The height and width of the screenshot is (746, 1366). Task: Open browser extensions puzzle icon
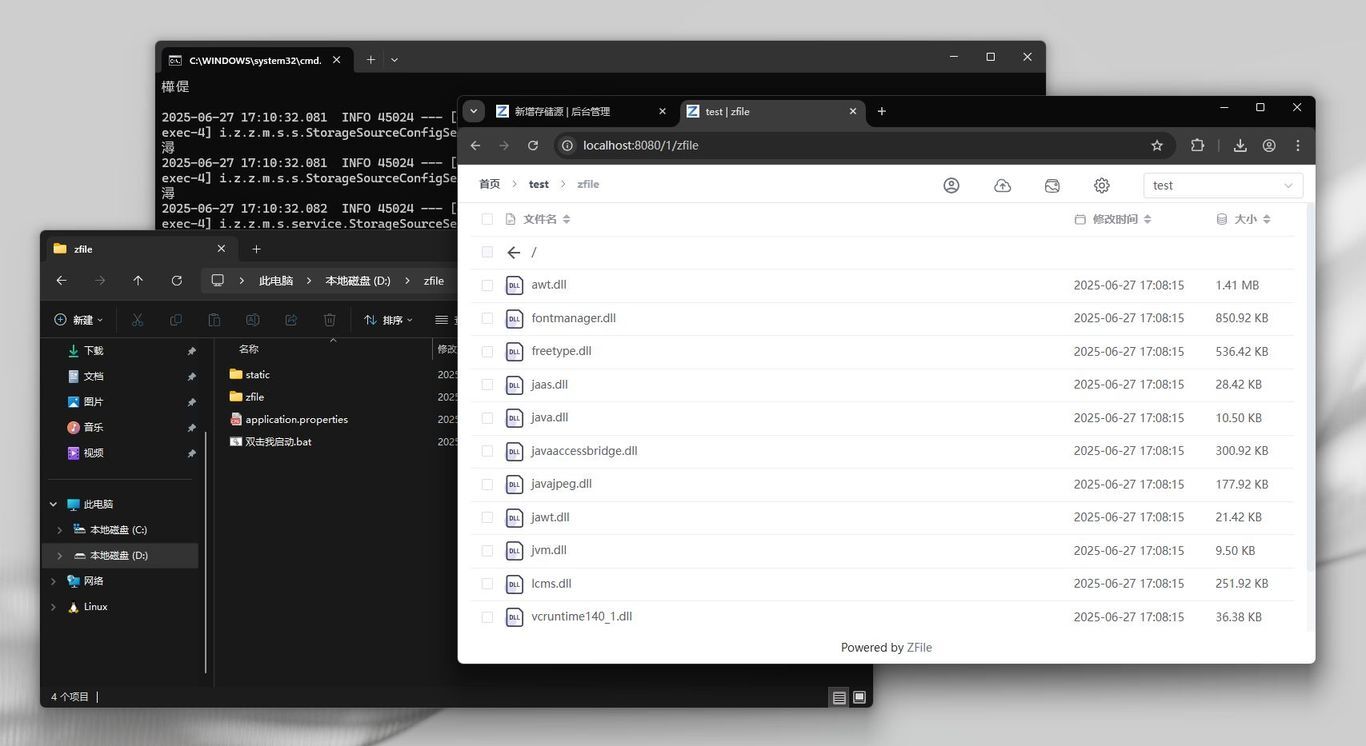1197,145
